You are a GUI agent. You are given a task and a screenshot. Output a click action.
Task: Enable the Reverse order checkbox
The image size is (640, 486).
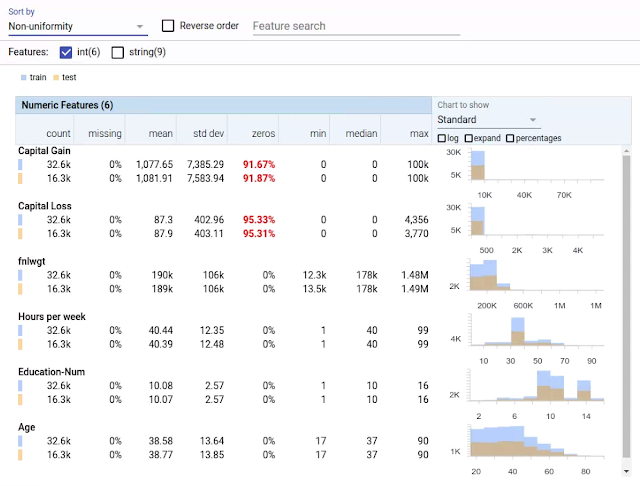(x=168, y=26)
